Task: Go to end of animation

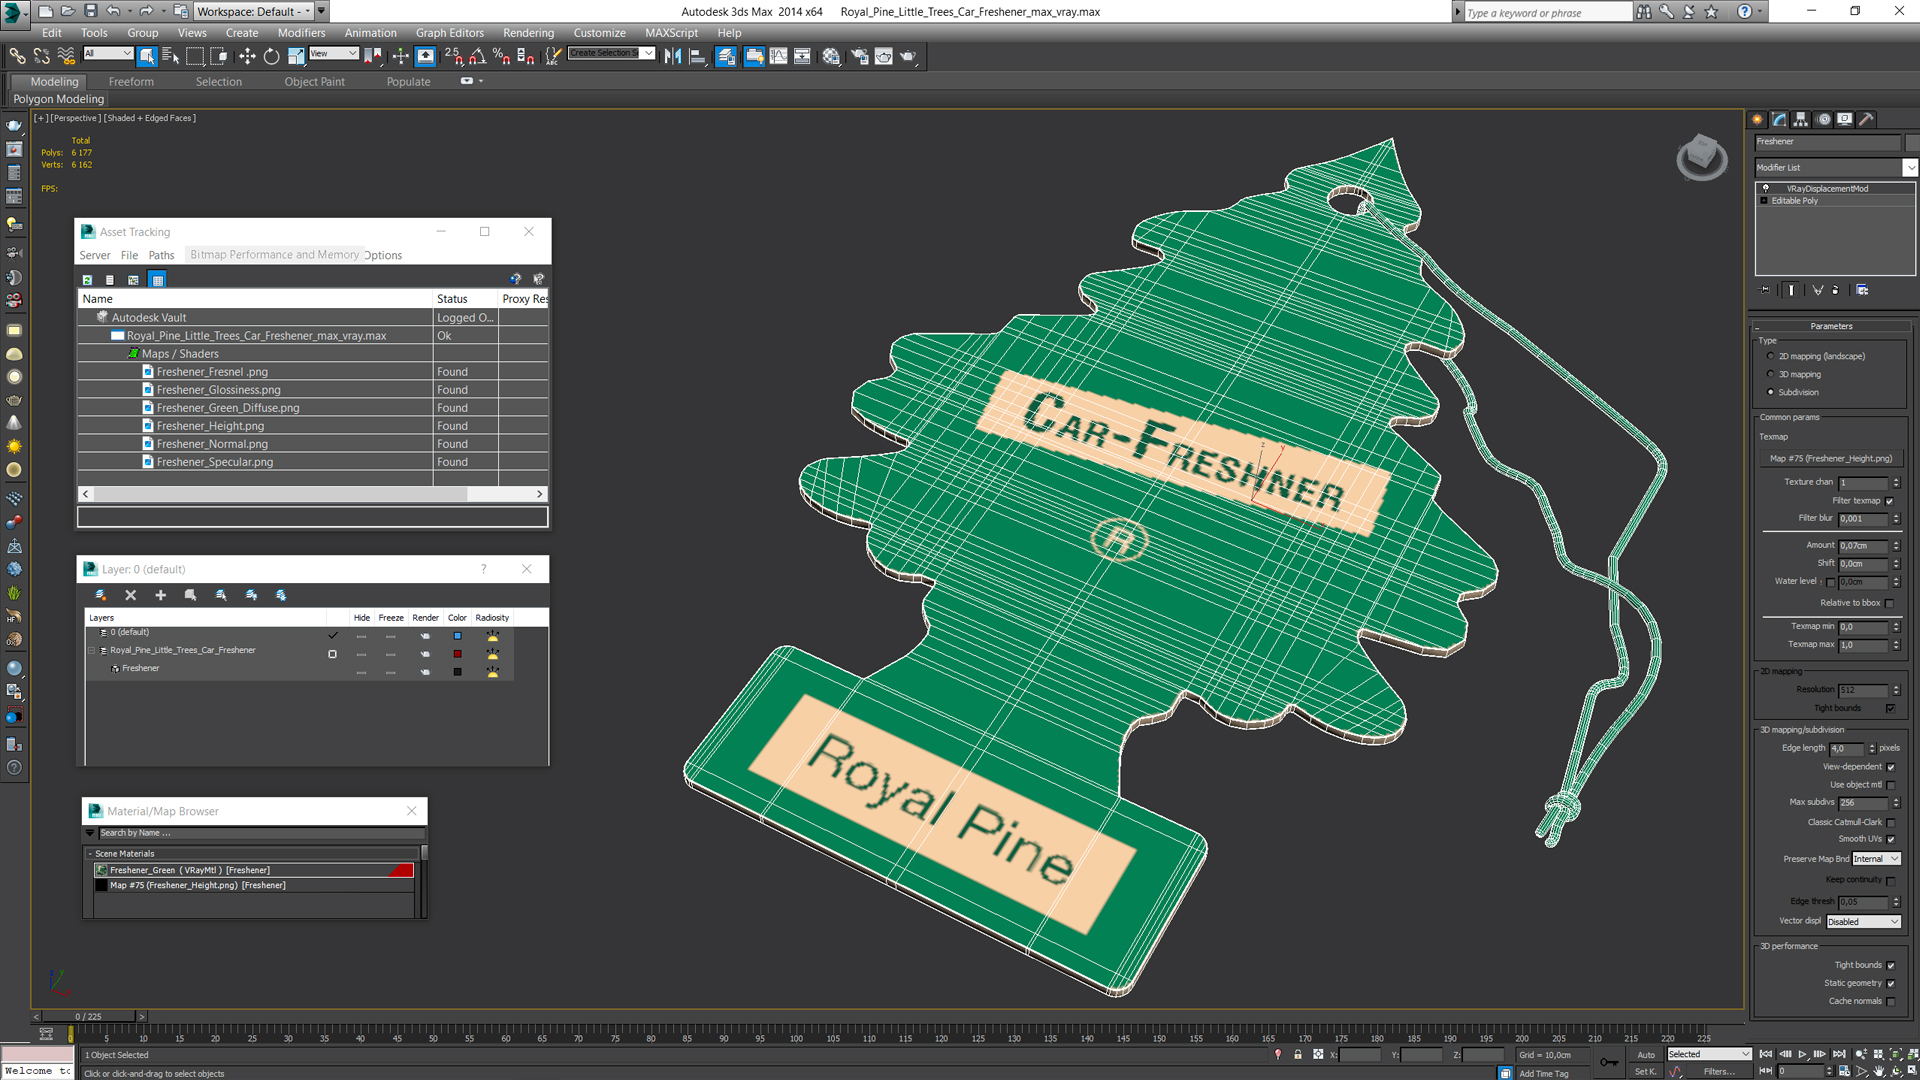Action: 1839,1054
